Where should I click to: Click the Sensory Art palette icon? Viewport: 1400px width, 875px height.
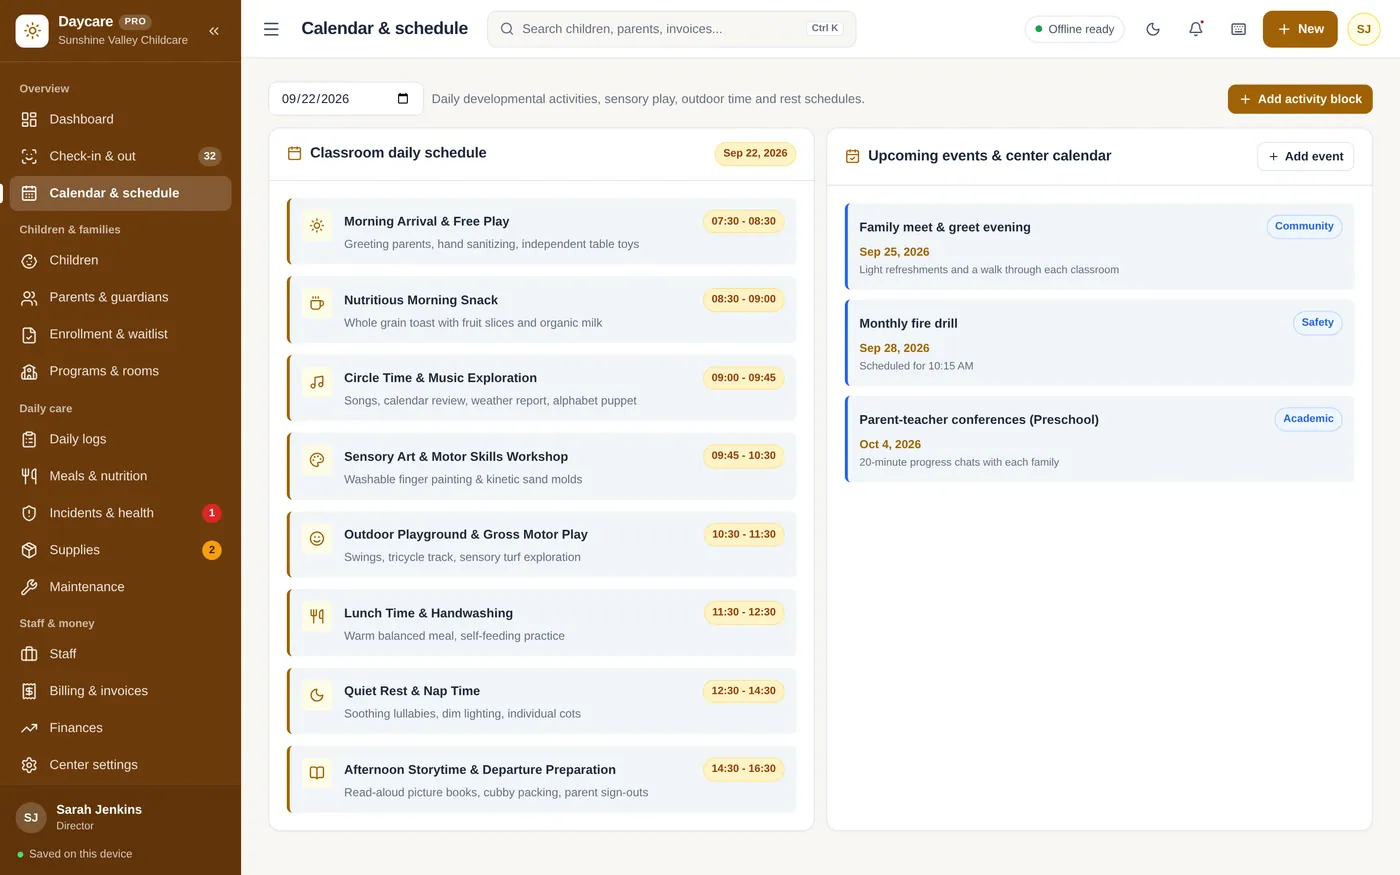pyautogui.click(x=317, y=460)
